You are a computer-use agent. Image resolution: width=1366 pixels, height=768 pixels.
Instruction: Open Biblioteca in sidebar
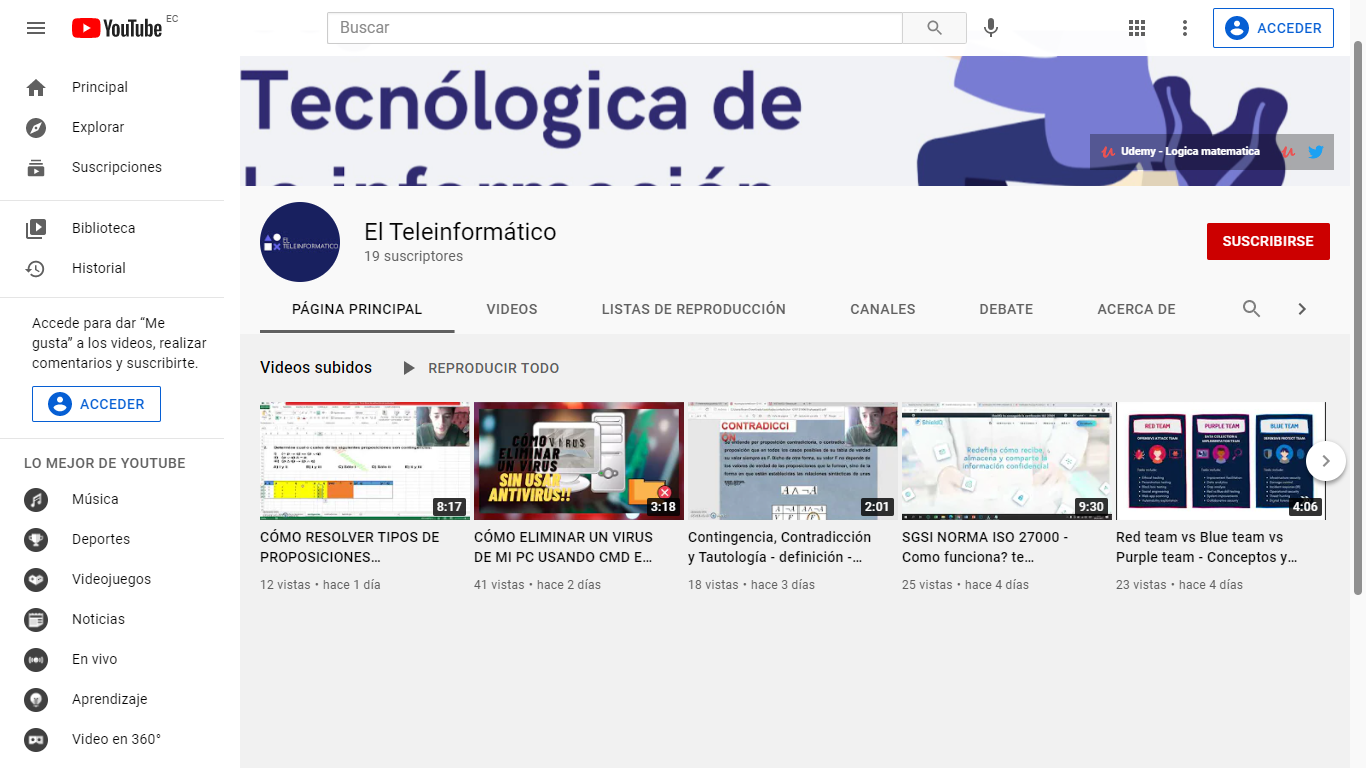pos(112,229)
